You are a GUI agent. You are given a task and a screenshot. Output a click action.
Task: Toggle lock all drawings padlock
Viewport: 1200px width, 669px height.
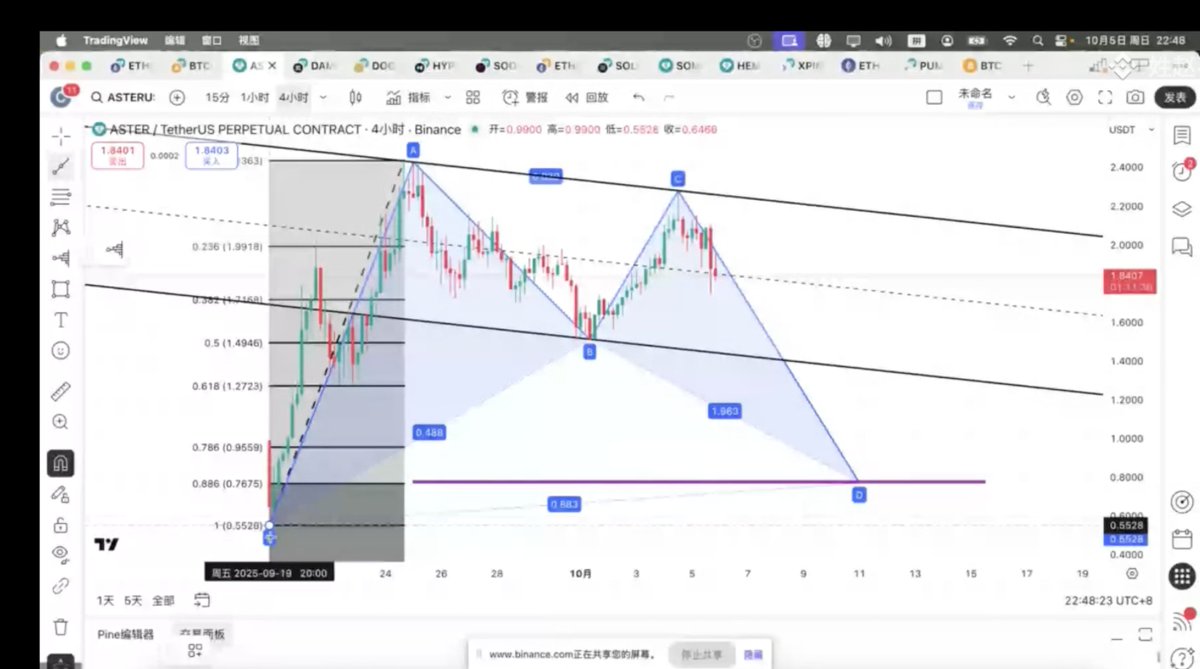[x=60, y=525]
